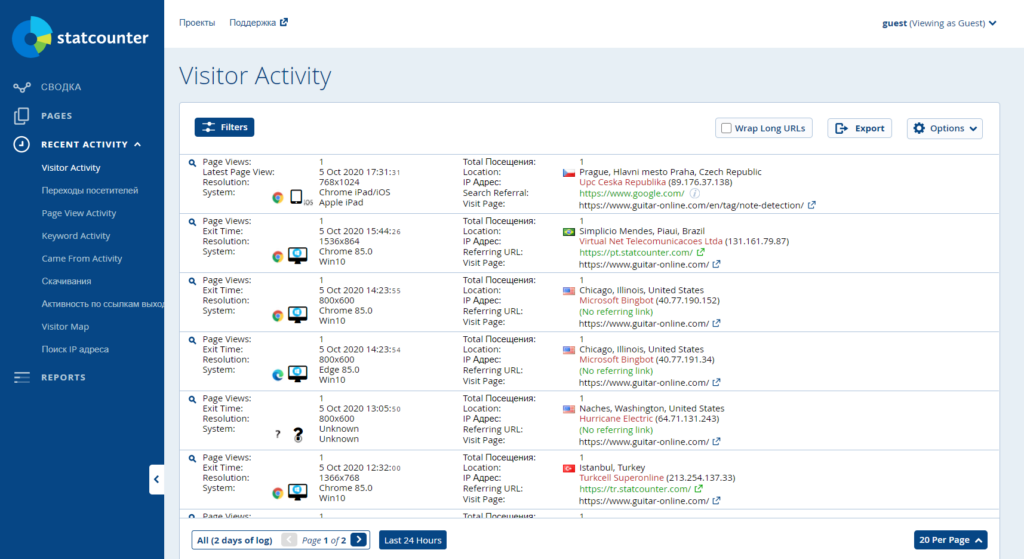
Task: Select Visitor Activity in the sidebar
Action: tap(71, 168)
